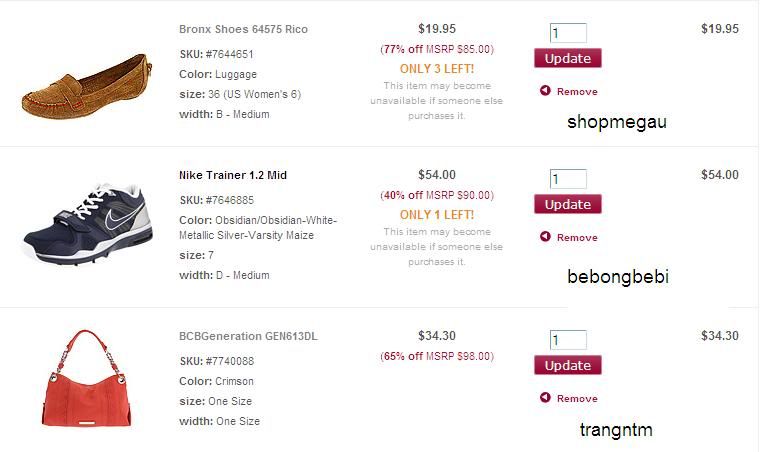
Task: Update quantity for Nike Trainer 1.2 Mid
Action: (568, 204)
